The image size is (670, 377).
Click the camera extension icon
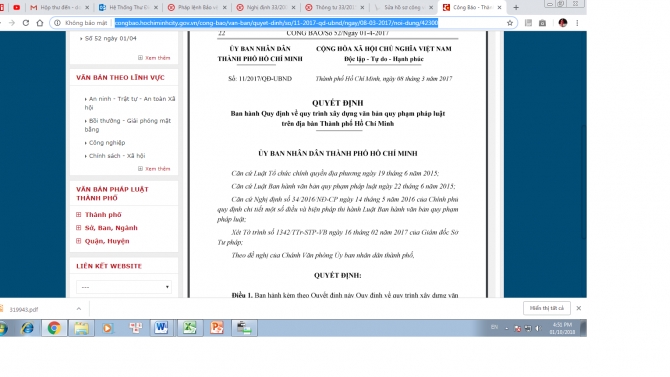coord(542,23)
